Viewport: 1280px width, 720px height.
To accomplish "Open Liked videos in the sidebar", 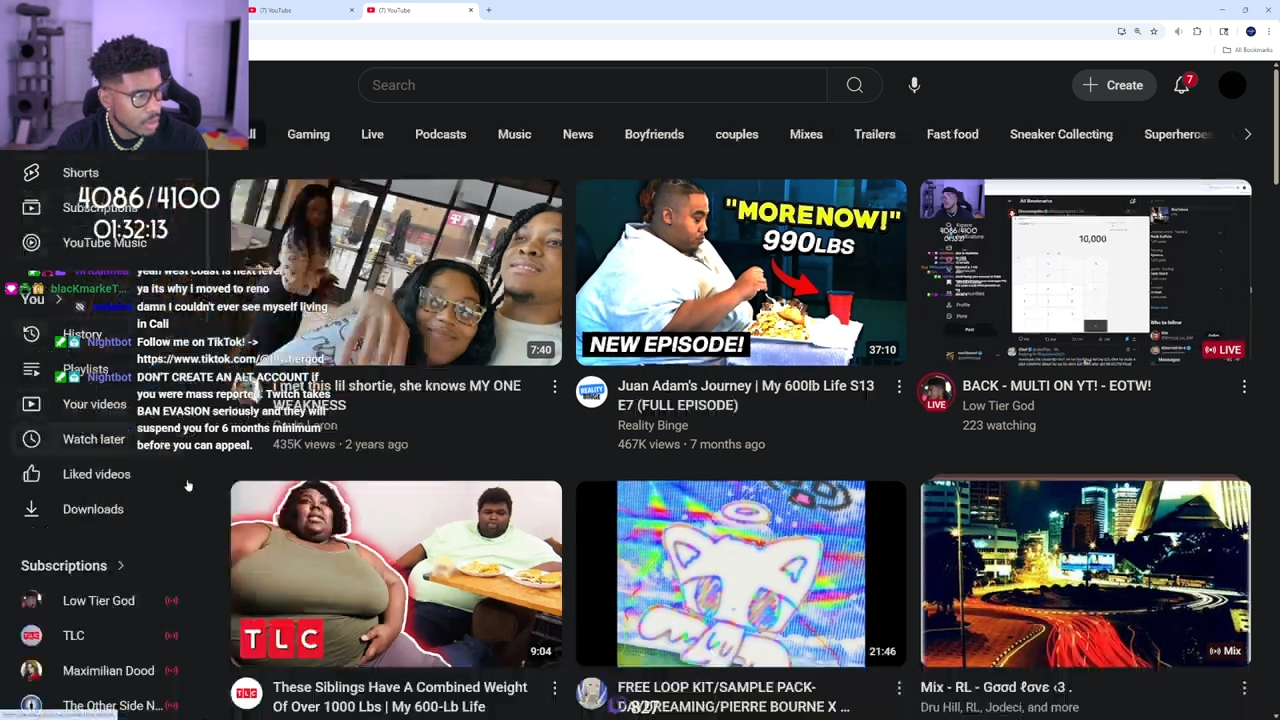I will [x=96, y=474].
